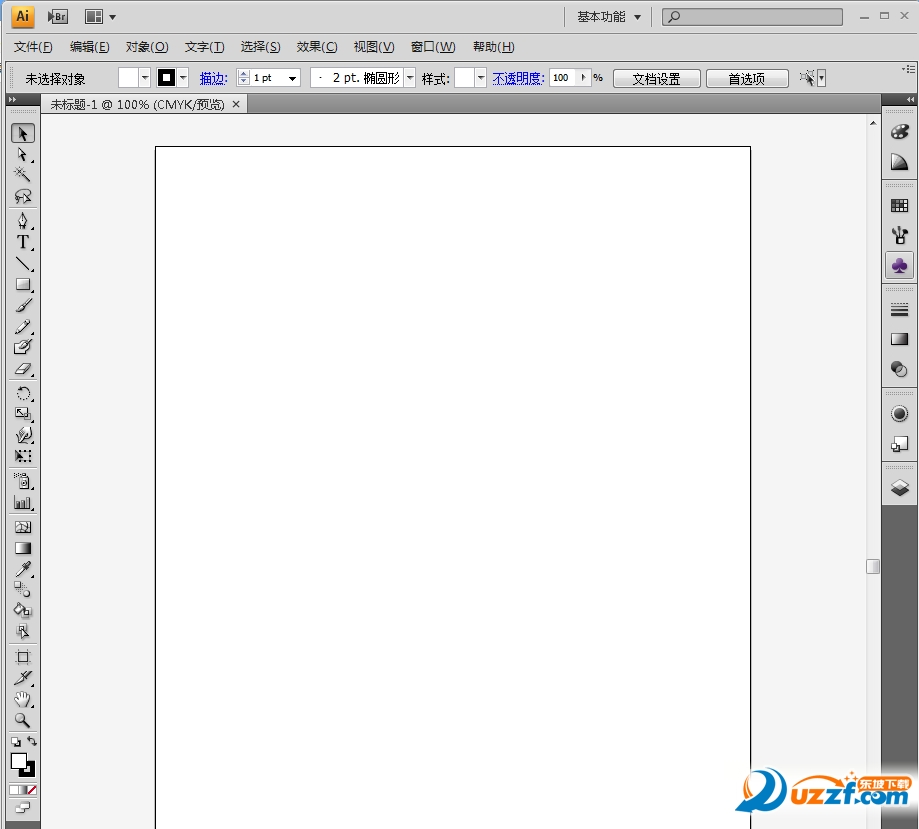Viewport: 919px width, 829px height.
Task: Swap fill and stroke colors
Action: [x=32, y=741]
